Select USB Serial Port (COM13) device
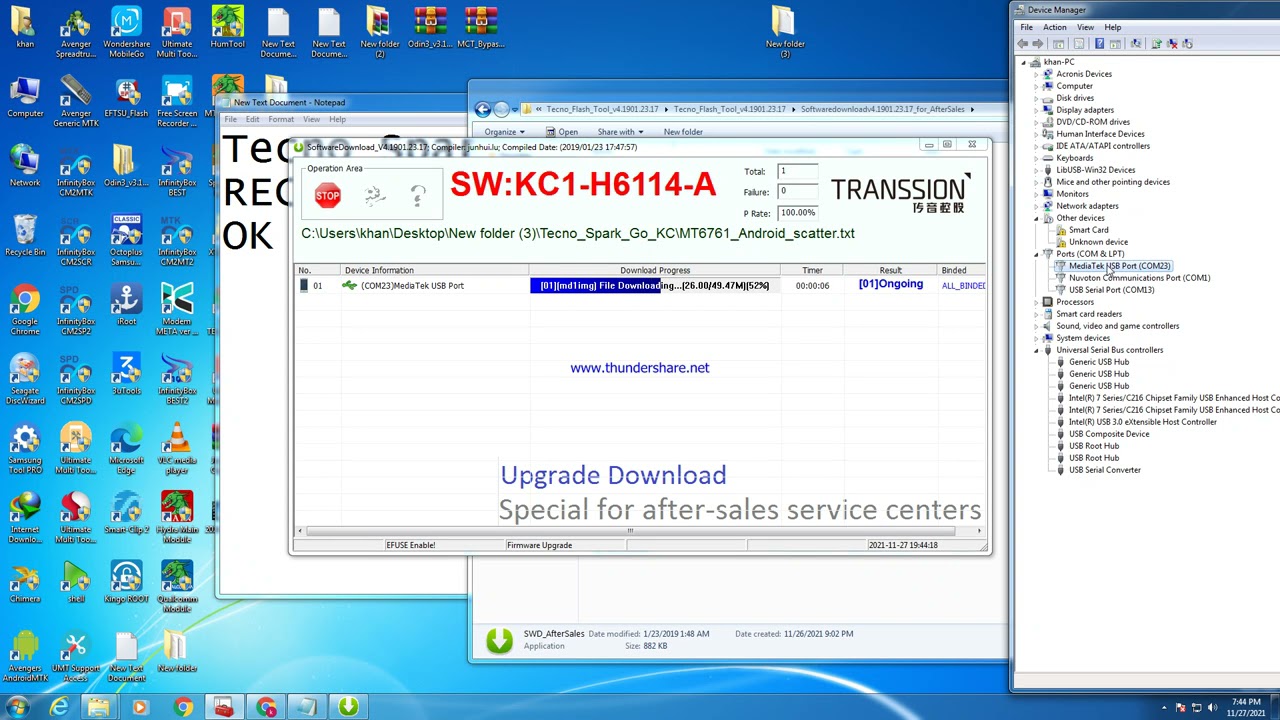The width and height of the screenshot is (1280, 720). 1111,290
